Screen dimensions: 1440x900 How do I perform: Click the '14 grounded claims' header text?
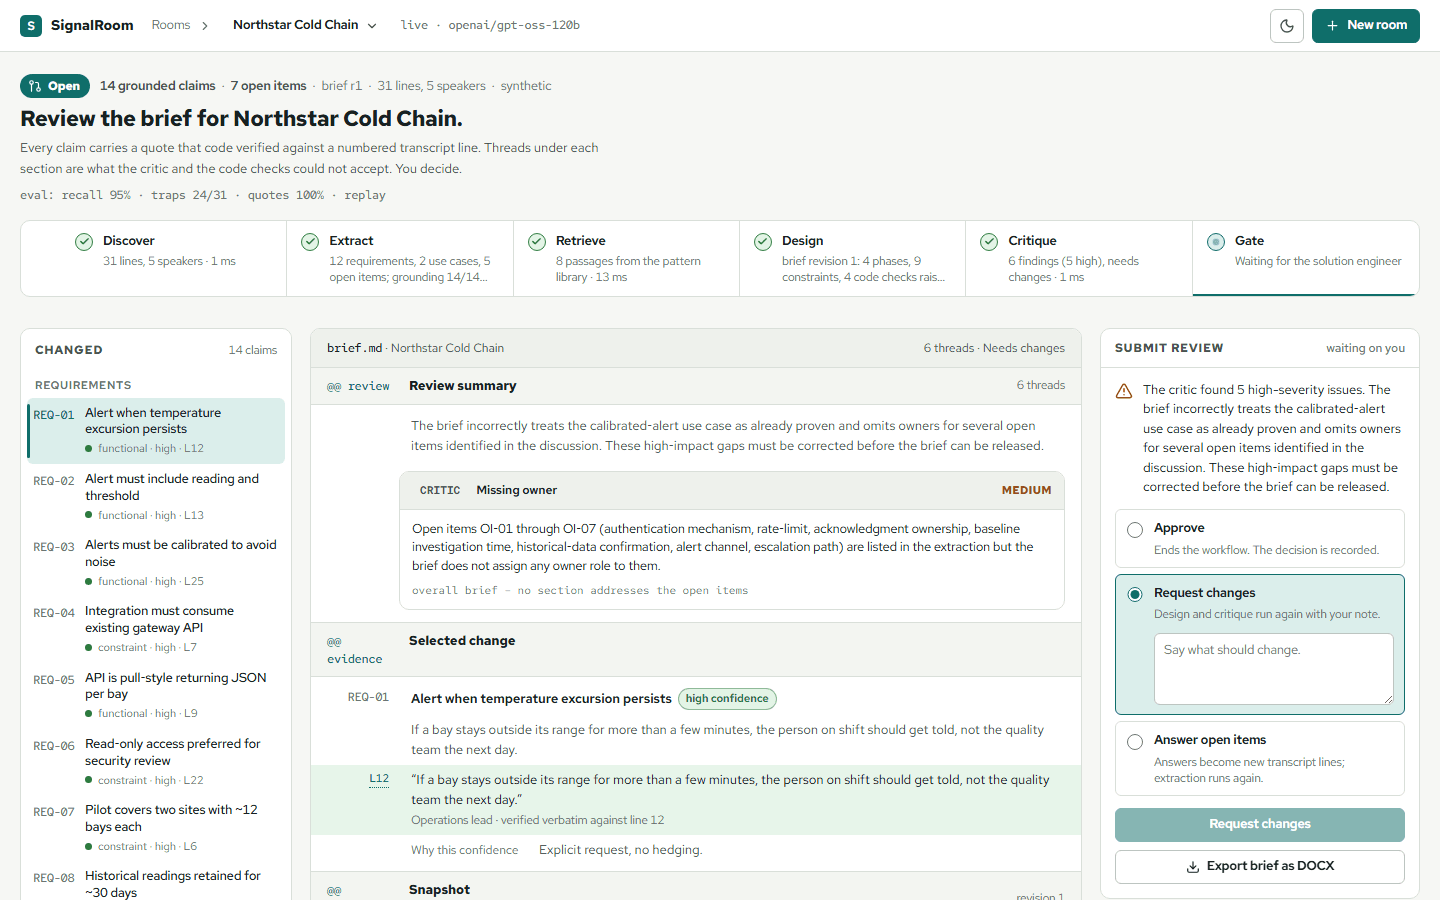(157, 86)
